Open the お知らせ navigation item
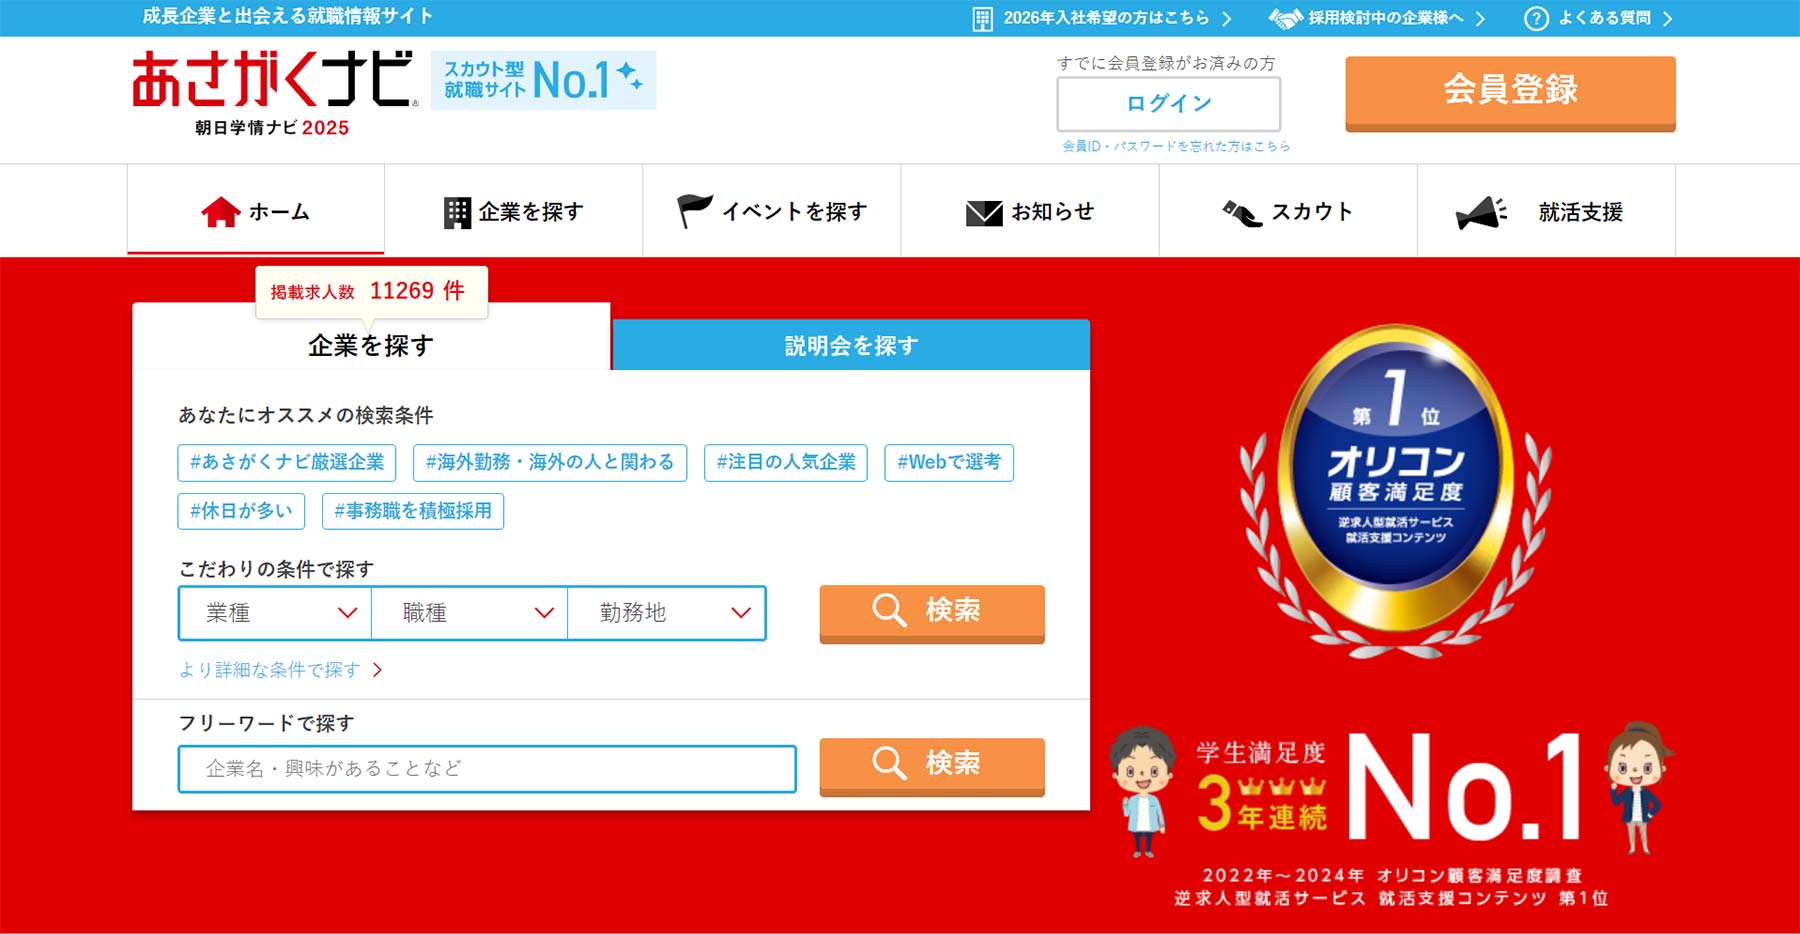 tap(1030, 211)
